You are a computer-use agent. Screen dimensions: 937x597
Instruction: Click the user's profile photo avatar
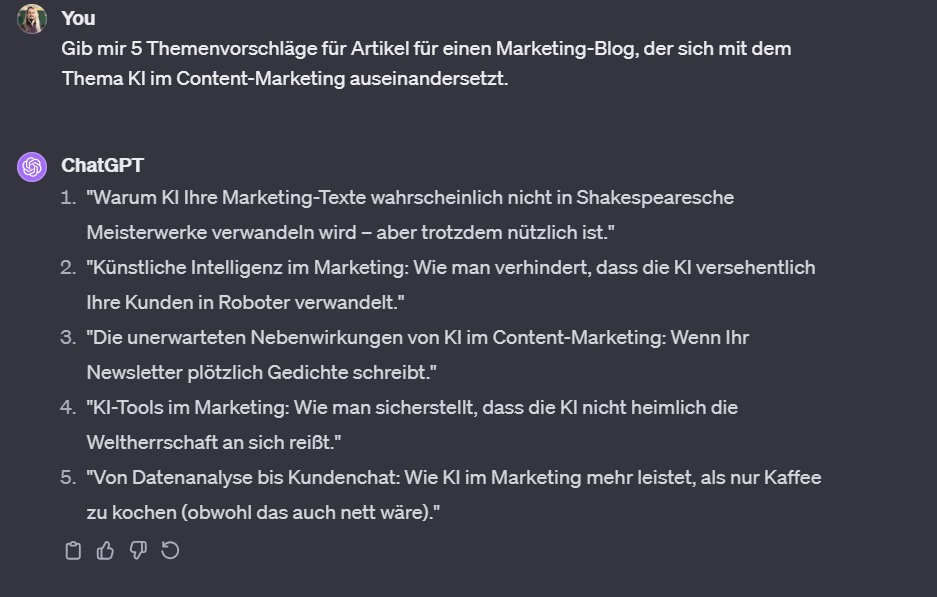[32, 19]
